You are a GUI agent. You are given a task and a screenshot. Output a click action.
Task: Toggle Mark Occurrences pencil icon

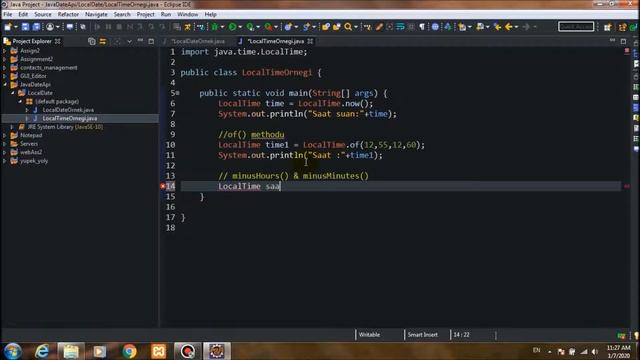tap(379, 27)
